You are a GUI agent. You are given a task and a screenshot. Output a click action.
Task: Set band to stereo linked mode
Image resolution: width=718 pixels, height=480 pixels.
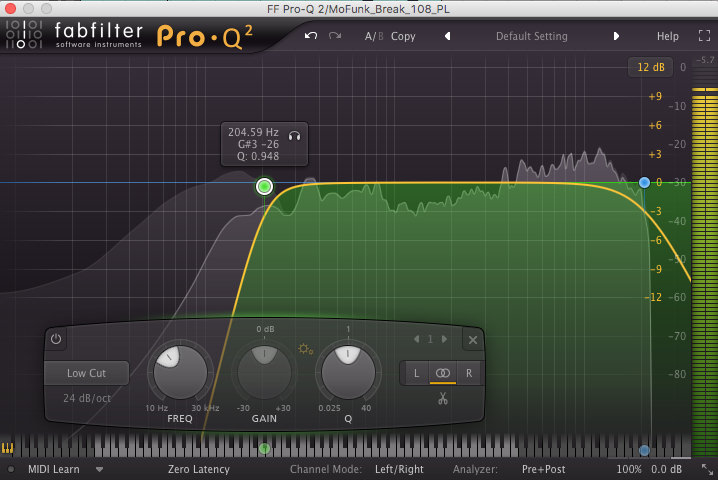tap(443, 373)
